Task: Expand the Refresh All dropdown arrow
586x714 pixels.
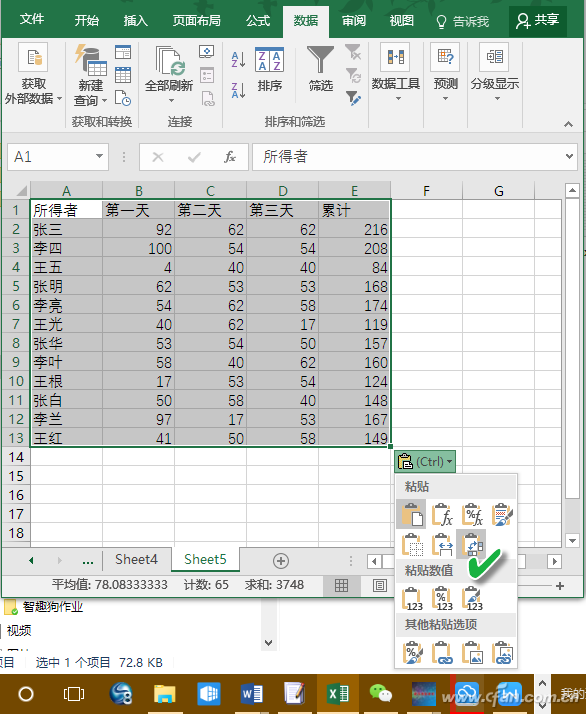Action: click(x=171, y=101)
